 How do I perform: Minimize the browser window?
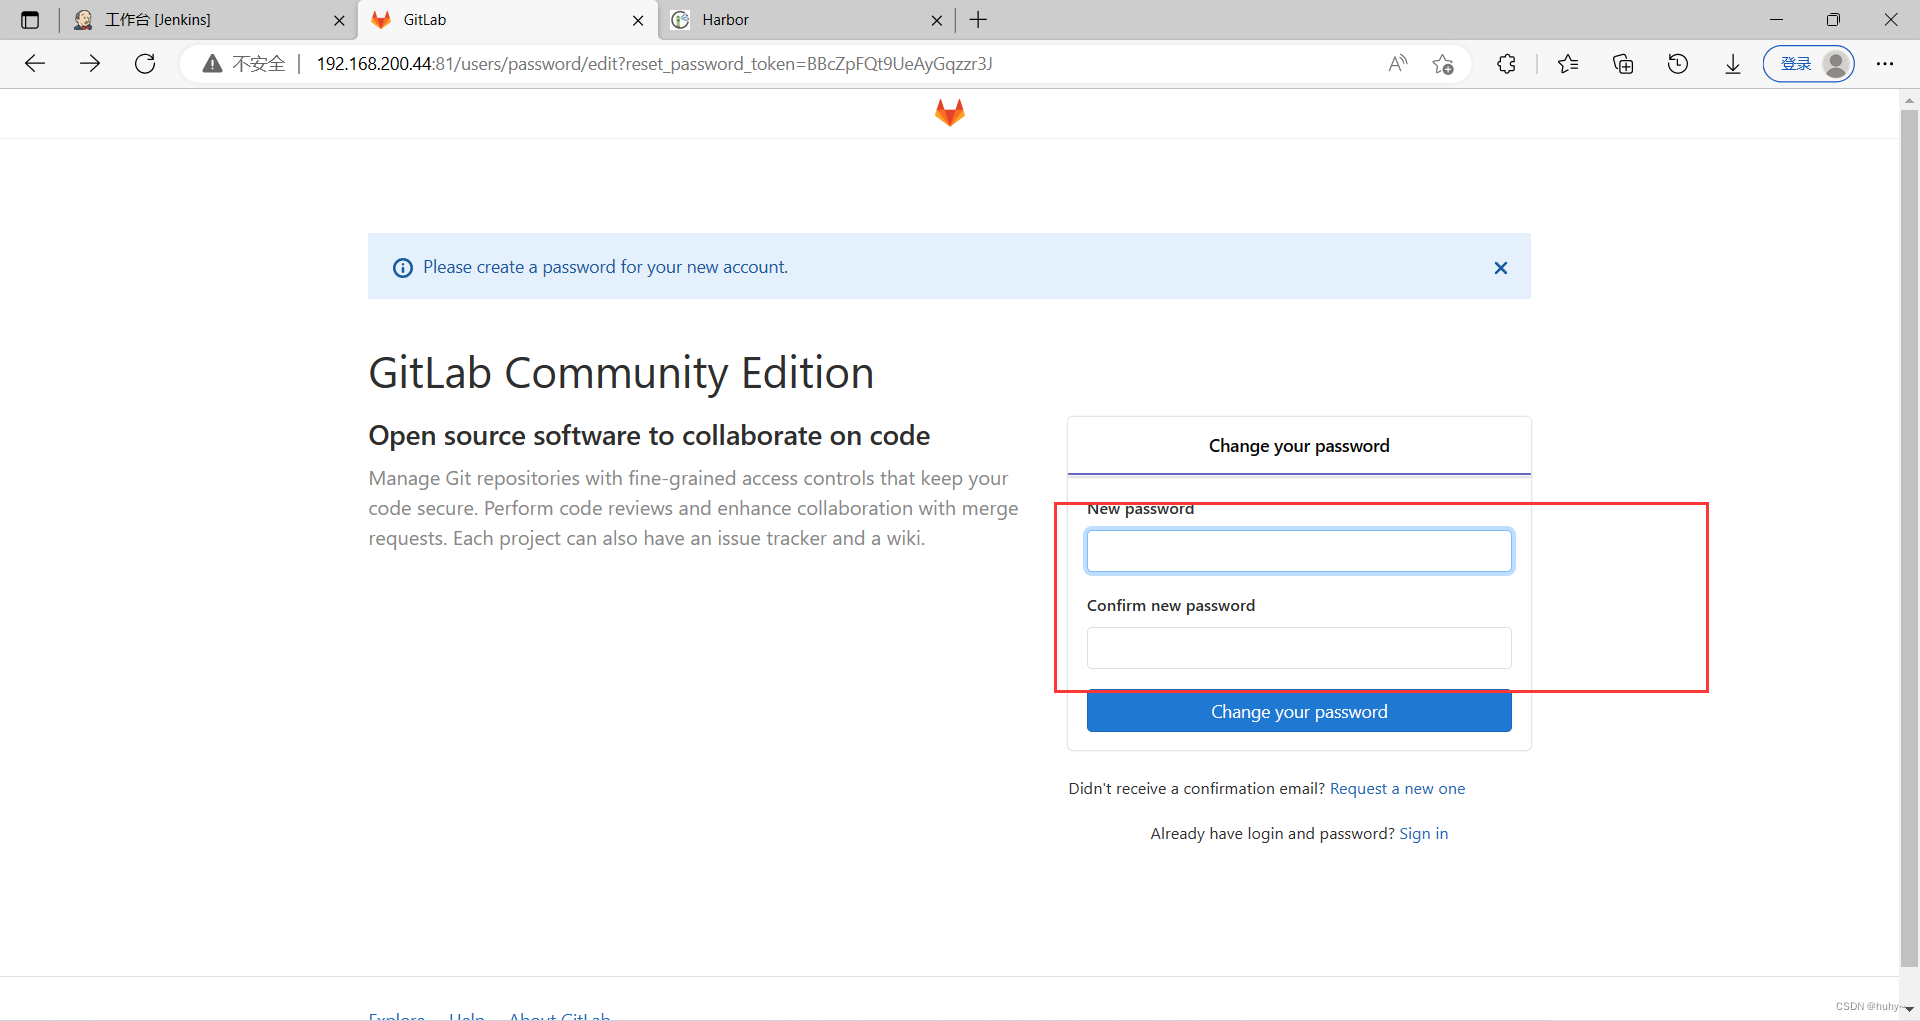click(x=1776, y=20)
